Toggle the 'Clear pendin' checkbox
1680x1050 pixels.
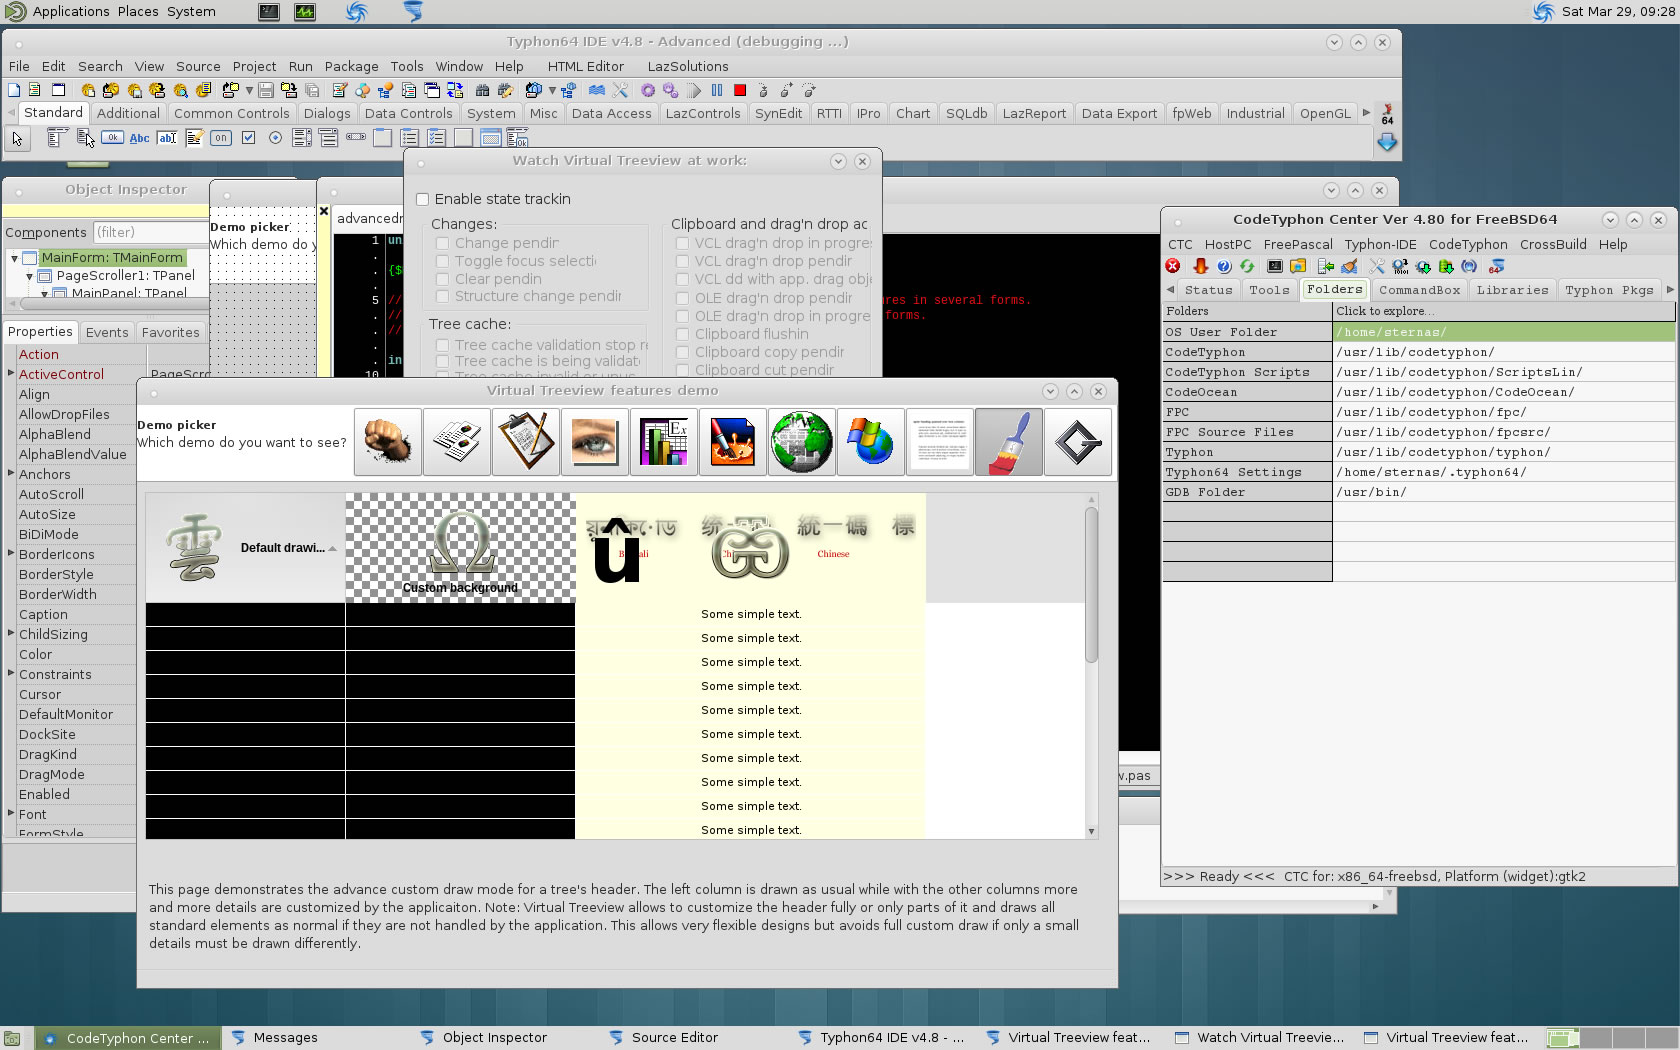pyautogui.click(x=442, y=279)
